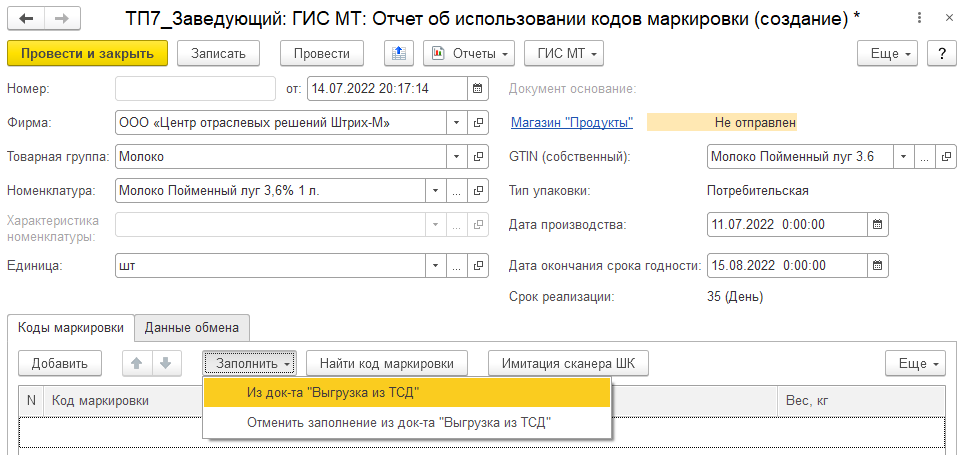
Task: Click Найти код маркировки button
Action: [387, 364]
